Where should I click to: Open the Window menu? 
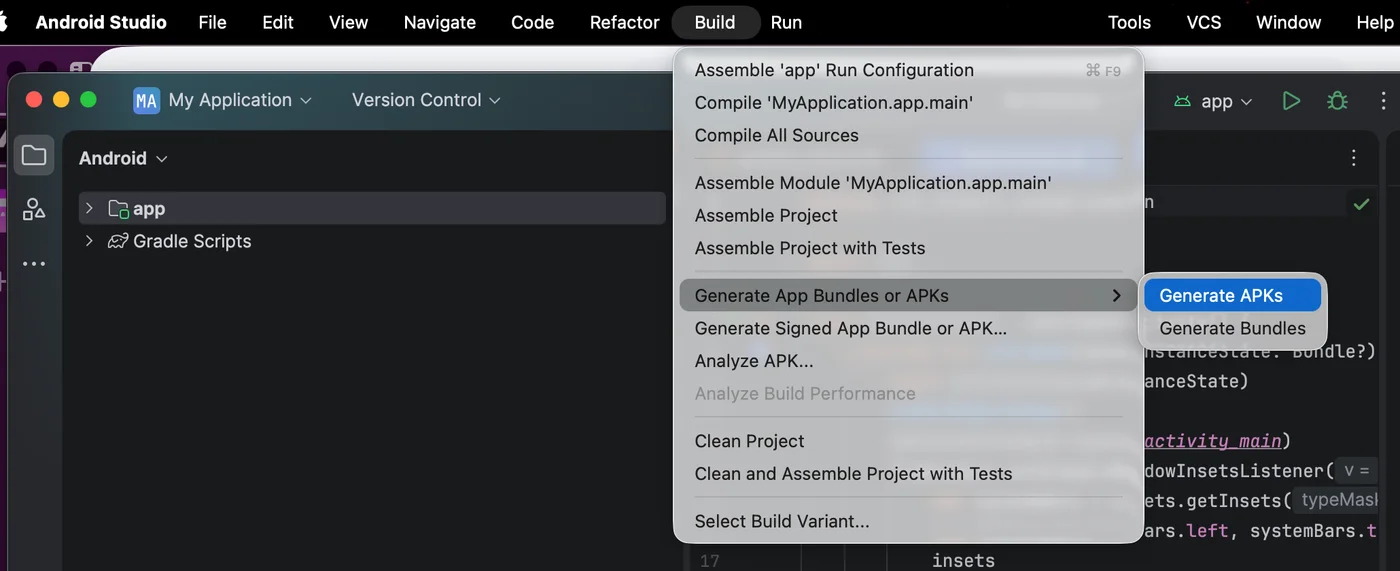(x=1289, y=22)
